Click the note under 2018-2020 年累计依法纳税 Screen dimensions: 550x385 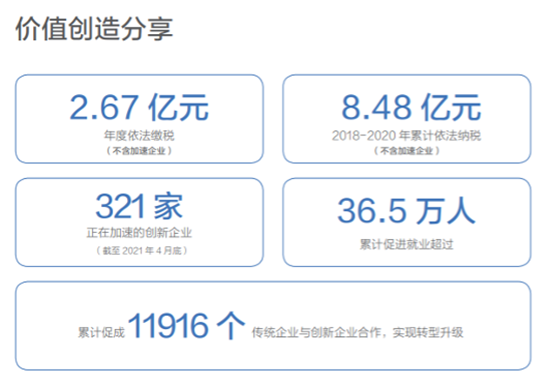407,151
